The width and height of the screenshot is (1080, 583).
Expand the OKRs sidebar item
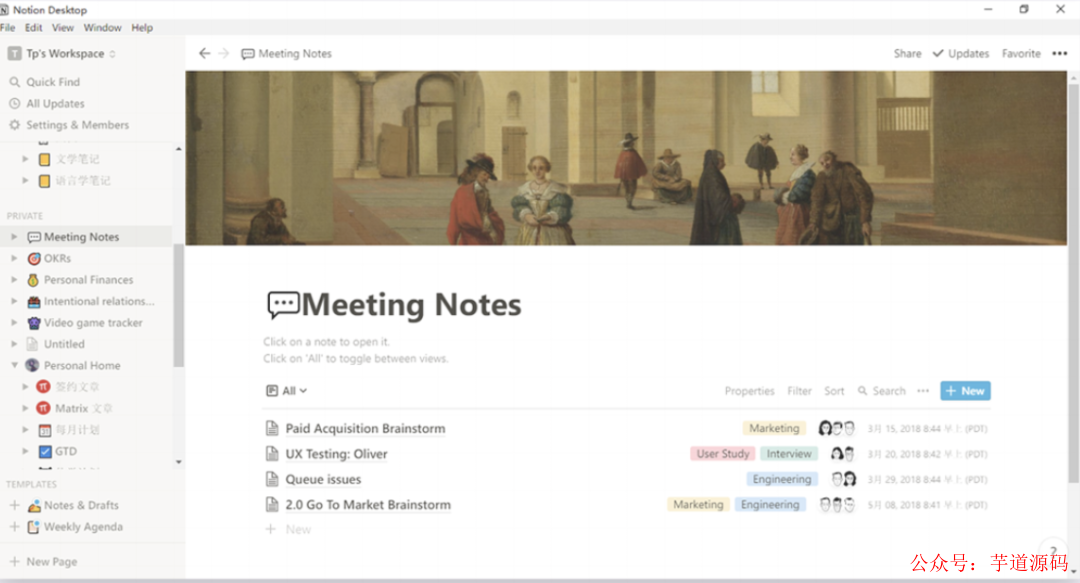14,258
